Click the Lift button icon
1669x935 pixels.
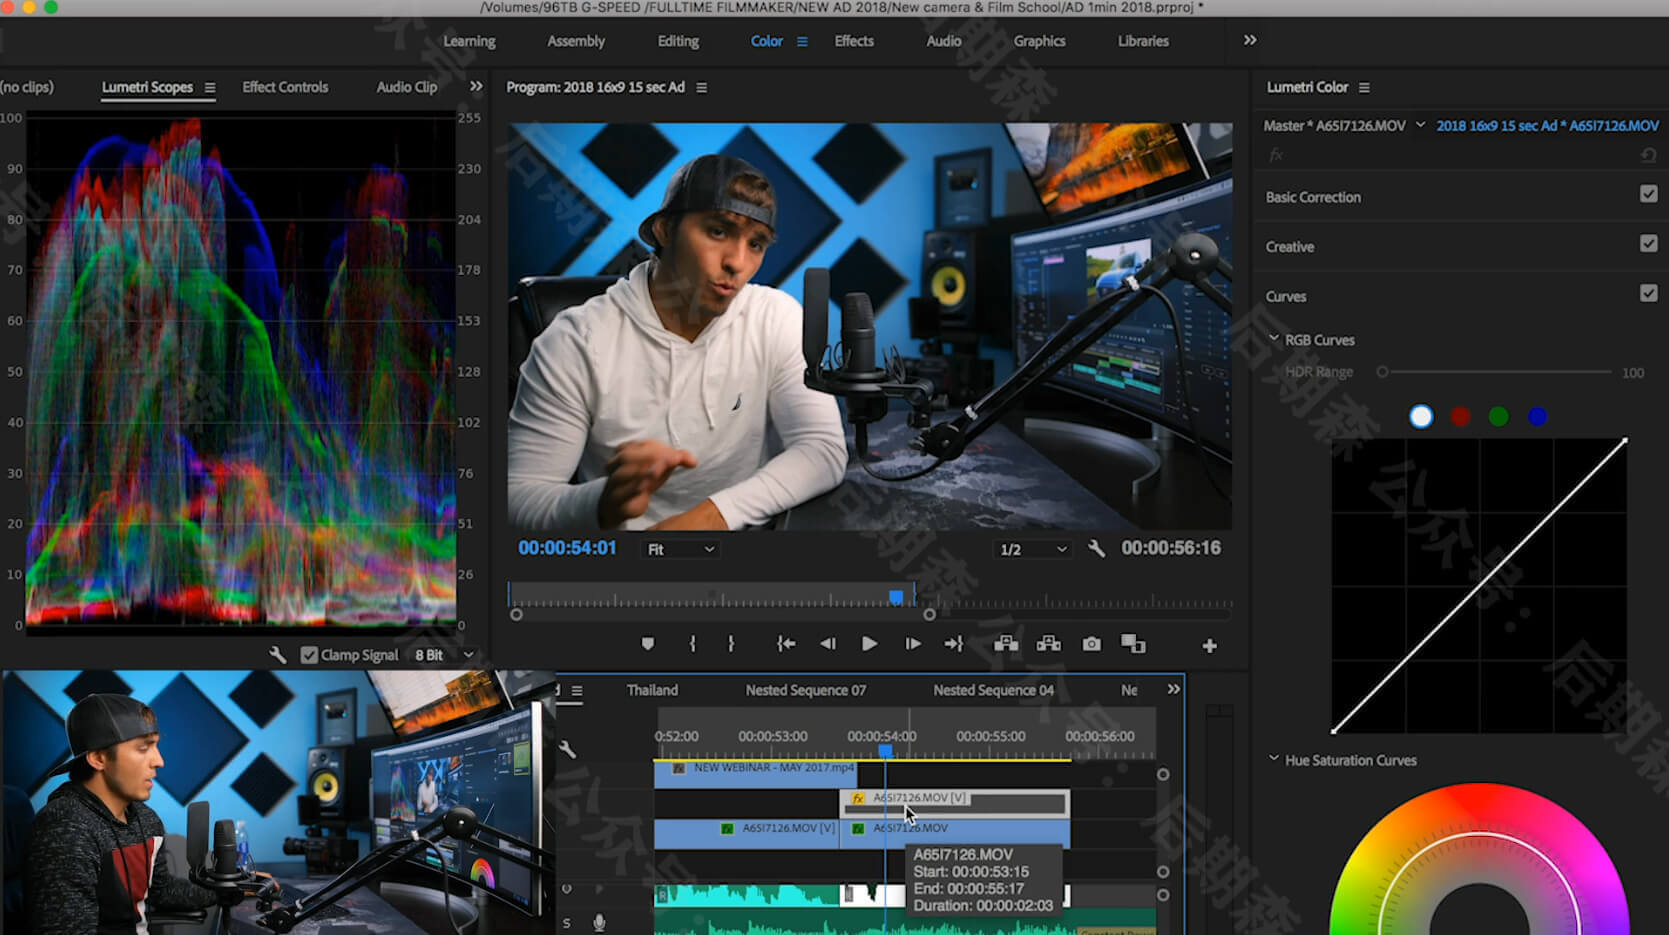point(1006,644)
